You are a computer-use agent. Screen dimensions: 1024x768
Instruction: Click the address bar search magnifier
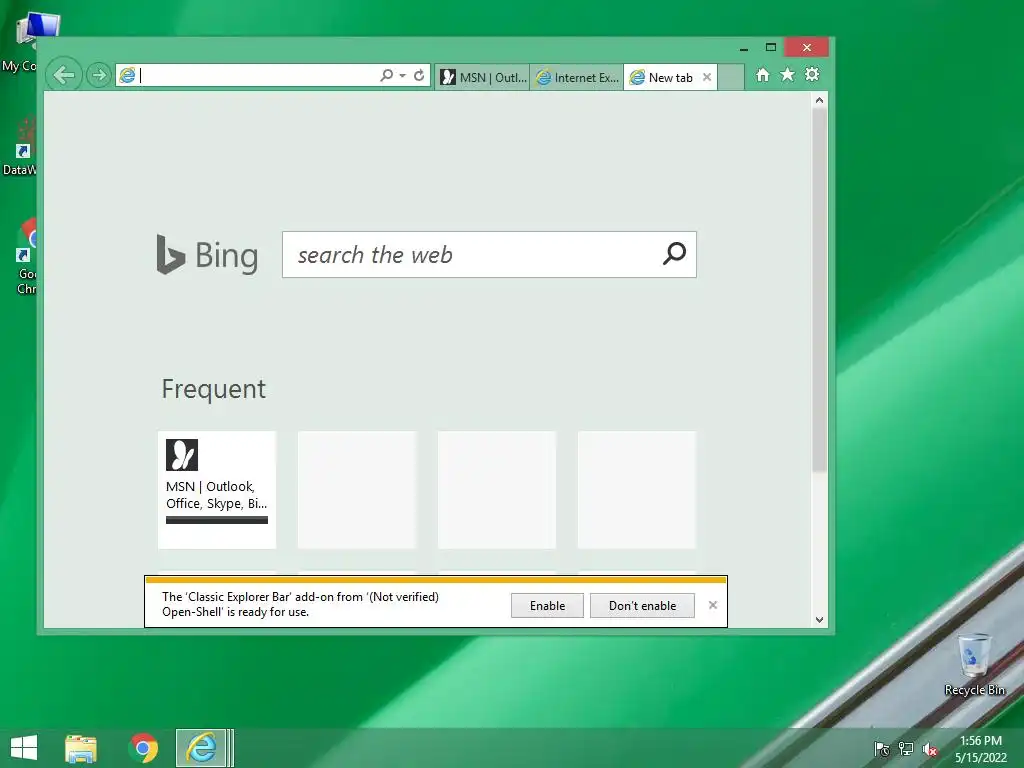[387, 75]
